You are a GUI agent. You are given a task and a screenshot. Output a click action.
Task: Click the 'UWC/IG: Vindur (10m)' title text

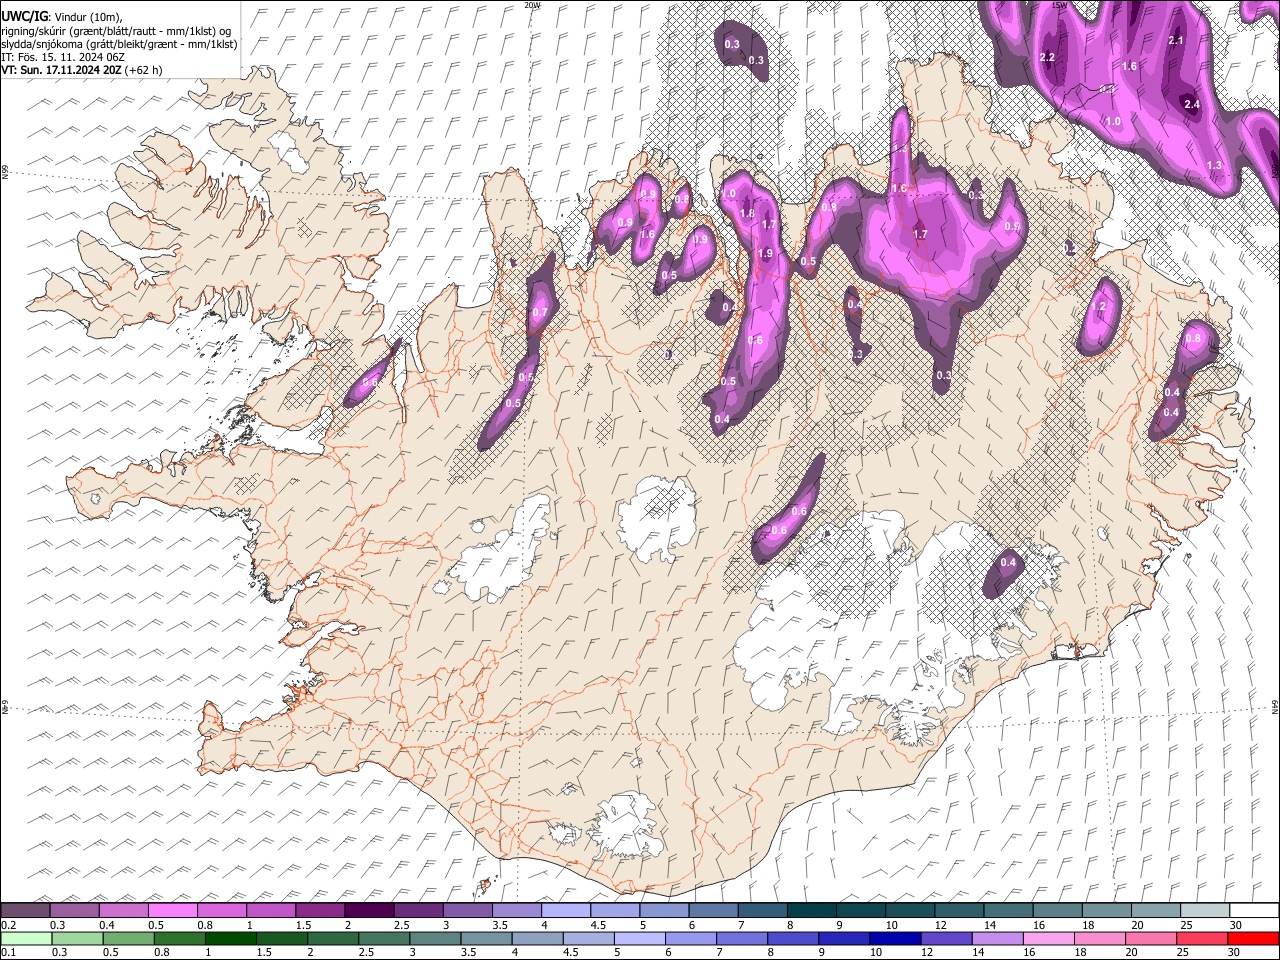click(x=62, y=17)
